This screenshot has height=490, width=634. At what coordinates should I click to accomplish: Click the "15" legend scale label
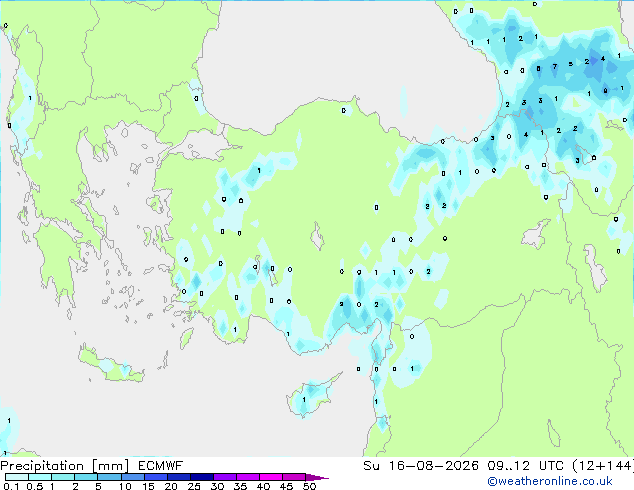click(148, 486)
